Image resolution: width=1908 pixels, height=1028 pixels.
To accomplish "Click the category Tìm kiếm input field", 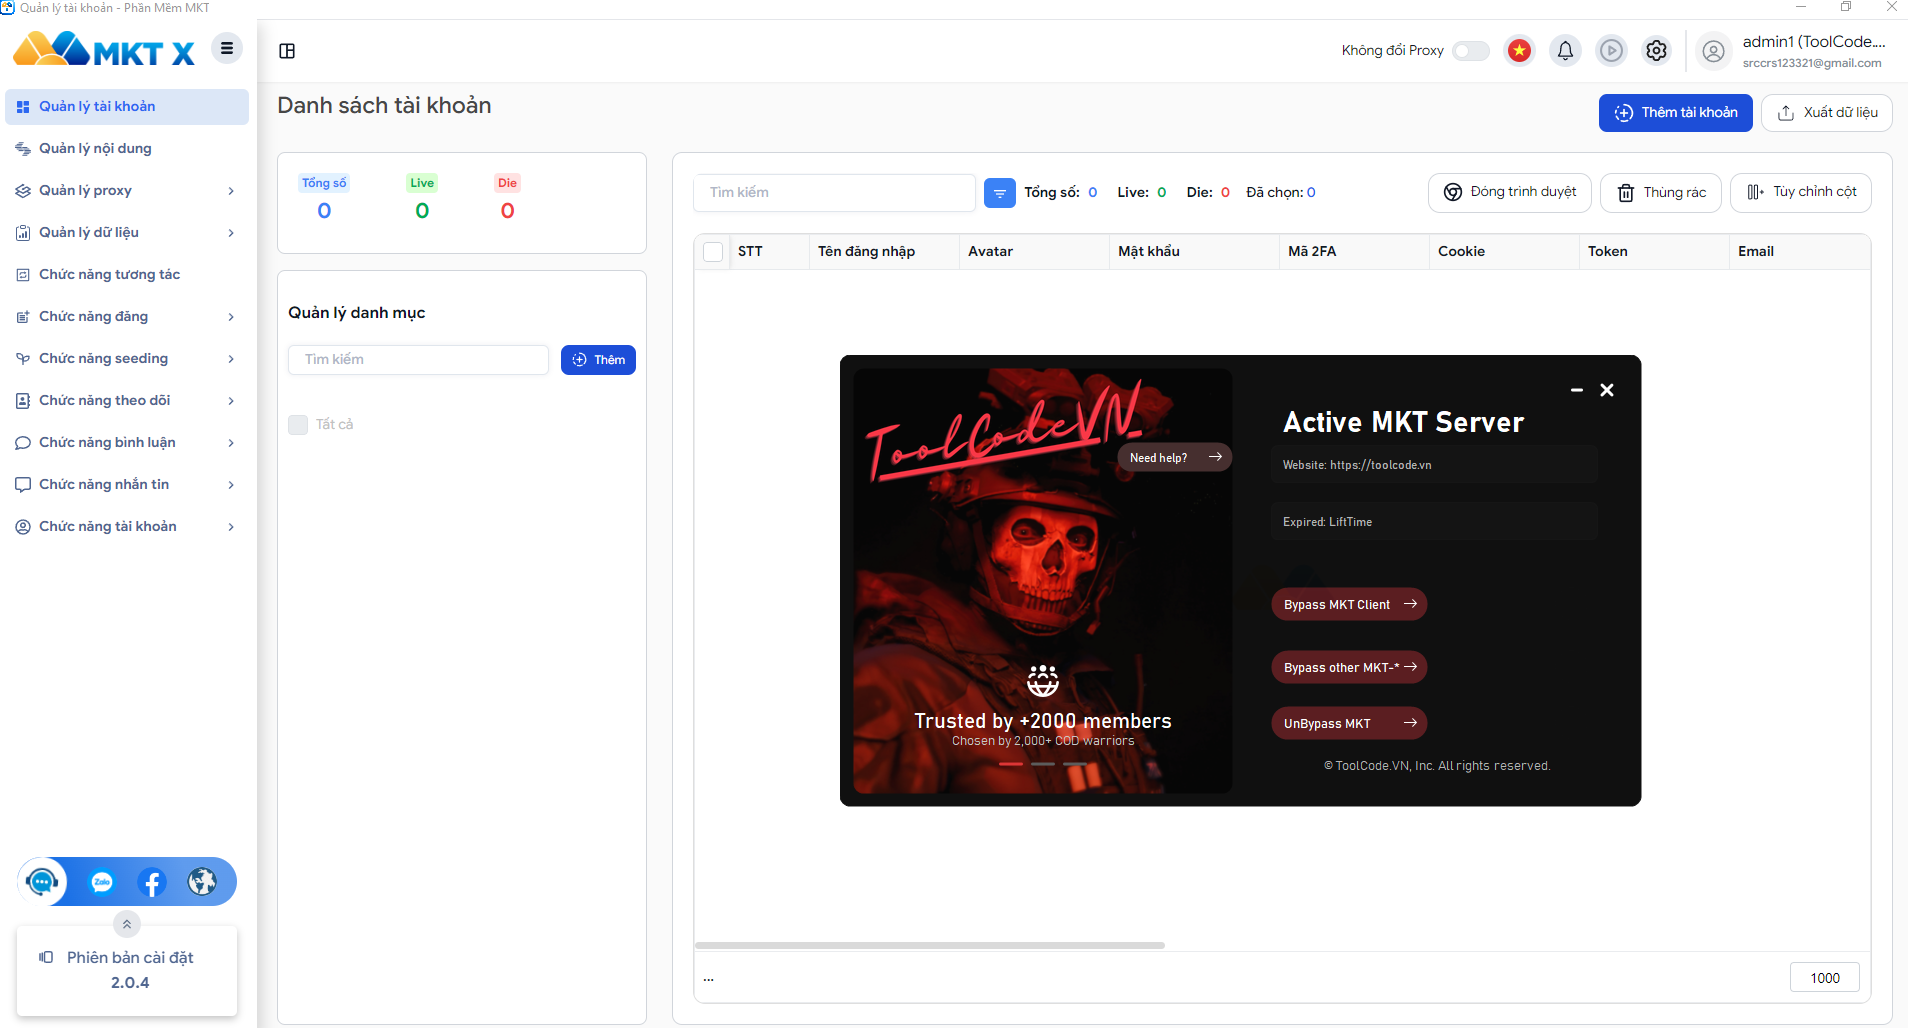I will coord(418,360).
